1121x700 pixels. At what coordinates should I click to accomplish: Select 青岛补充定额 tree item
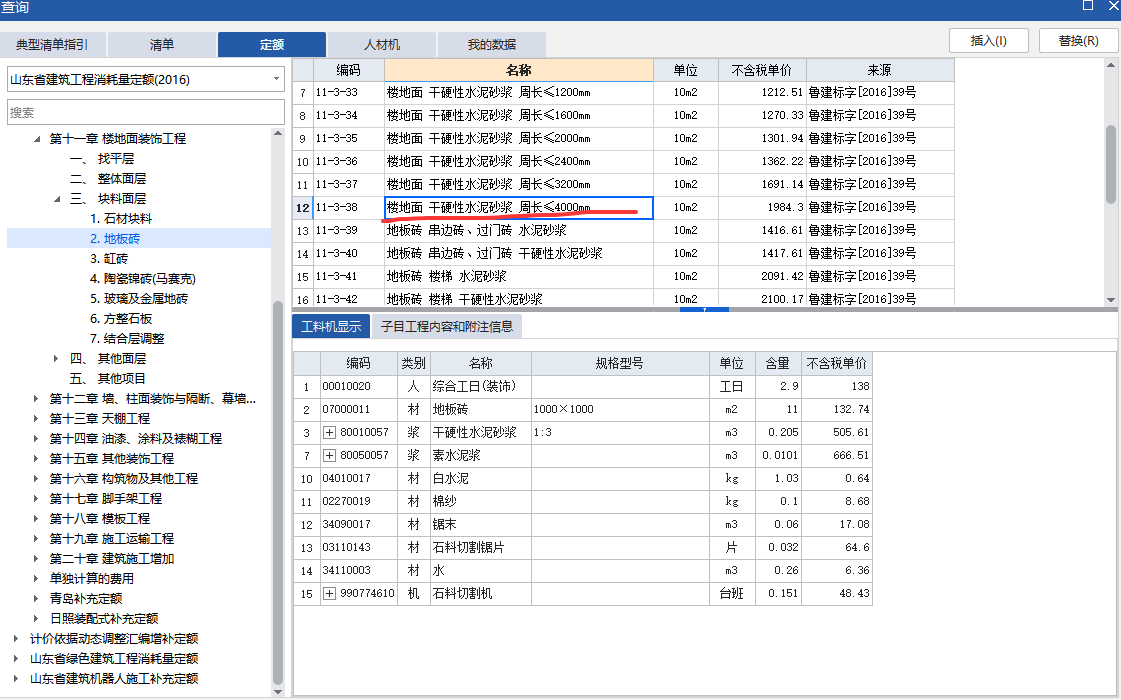[x=86, y=598]
